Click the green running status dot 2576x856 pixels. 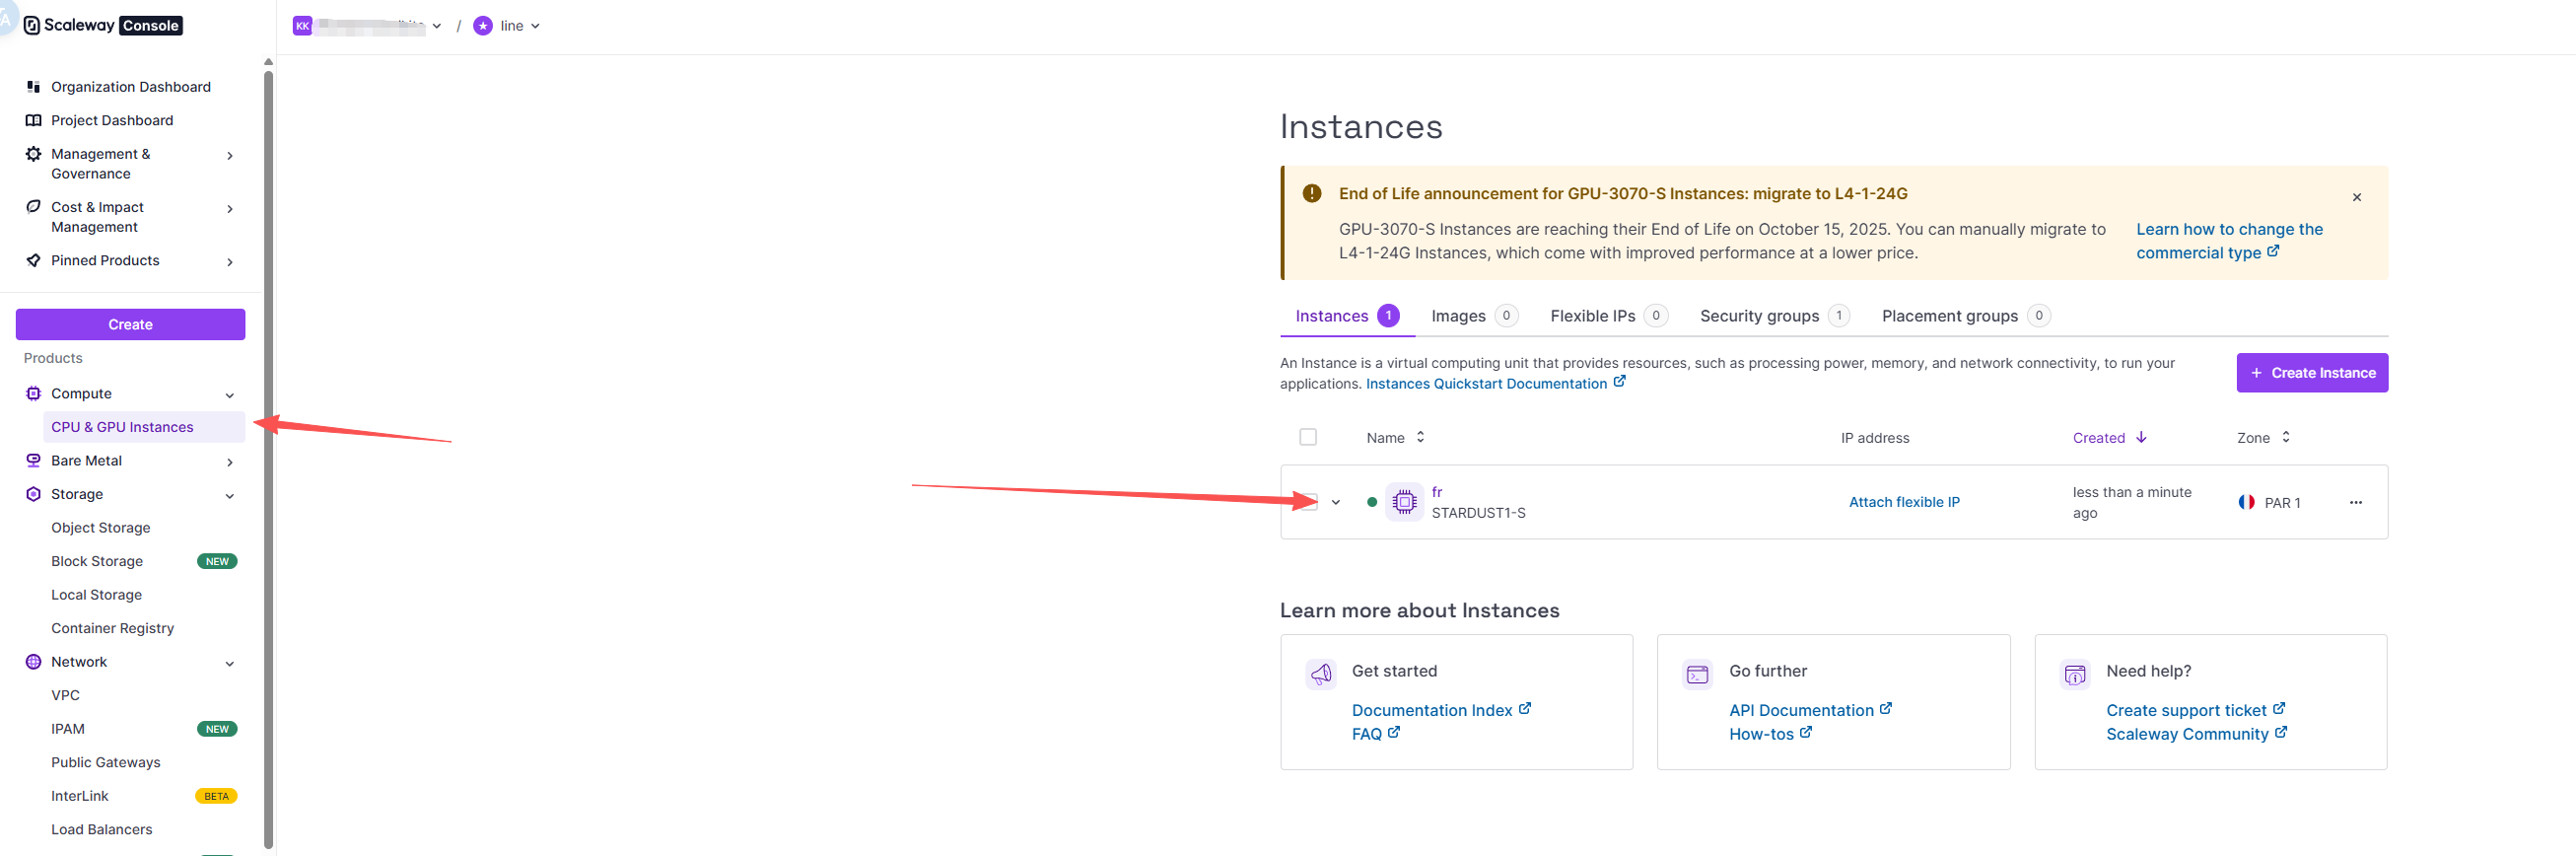click(1372, 502)
